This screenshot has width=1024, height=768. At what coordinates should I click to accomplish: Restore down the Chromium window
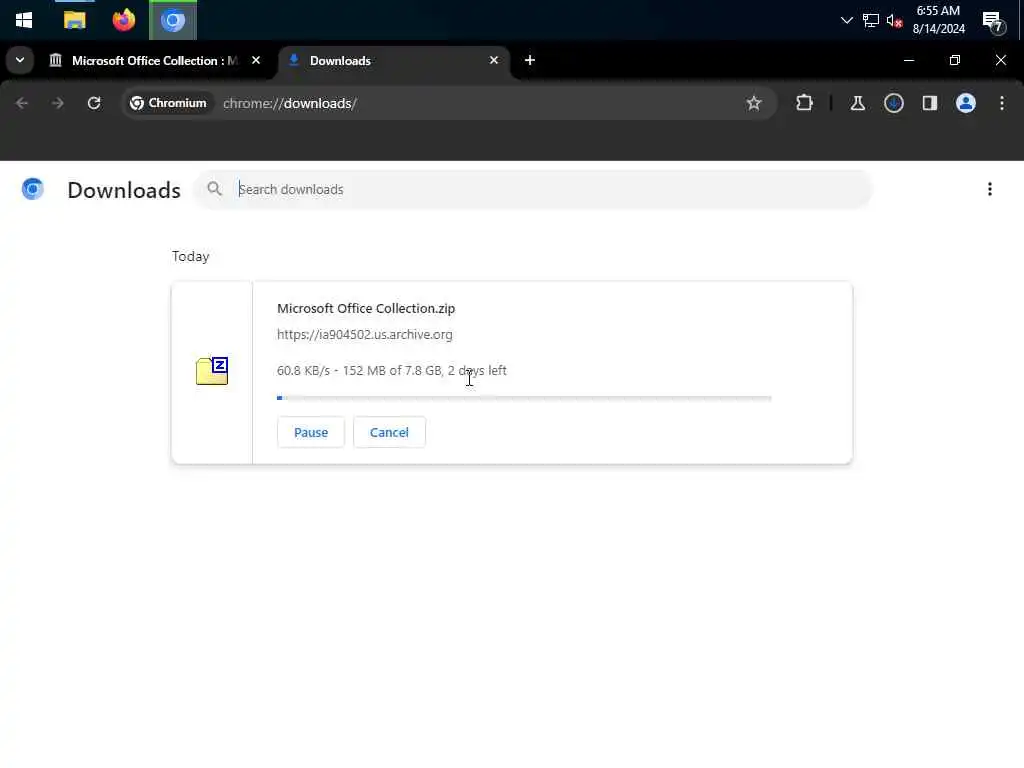[x=955, y=60]
